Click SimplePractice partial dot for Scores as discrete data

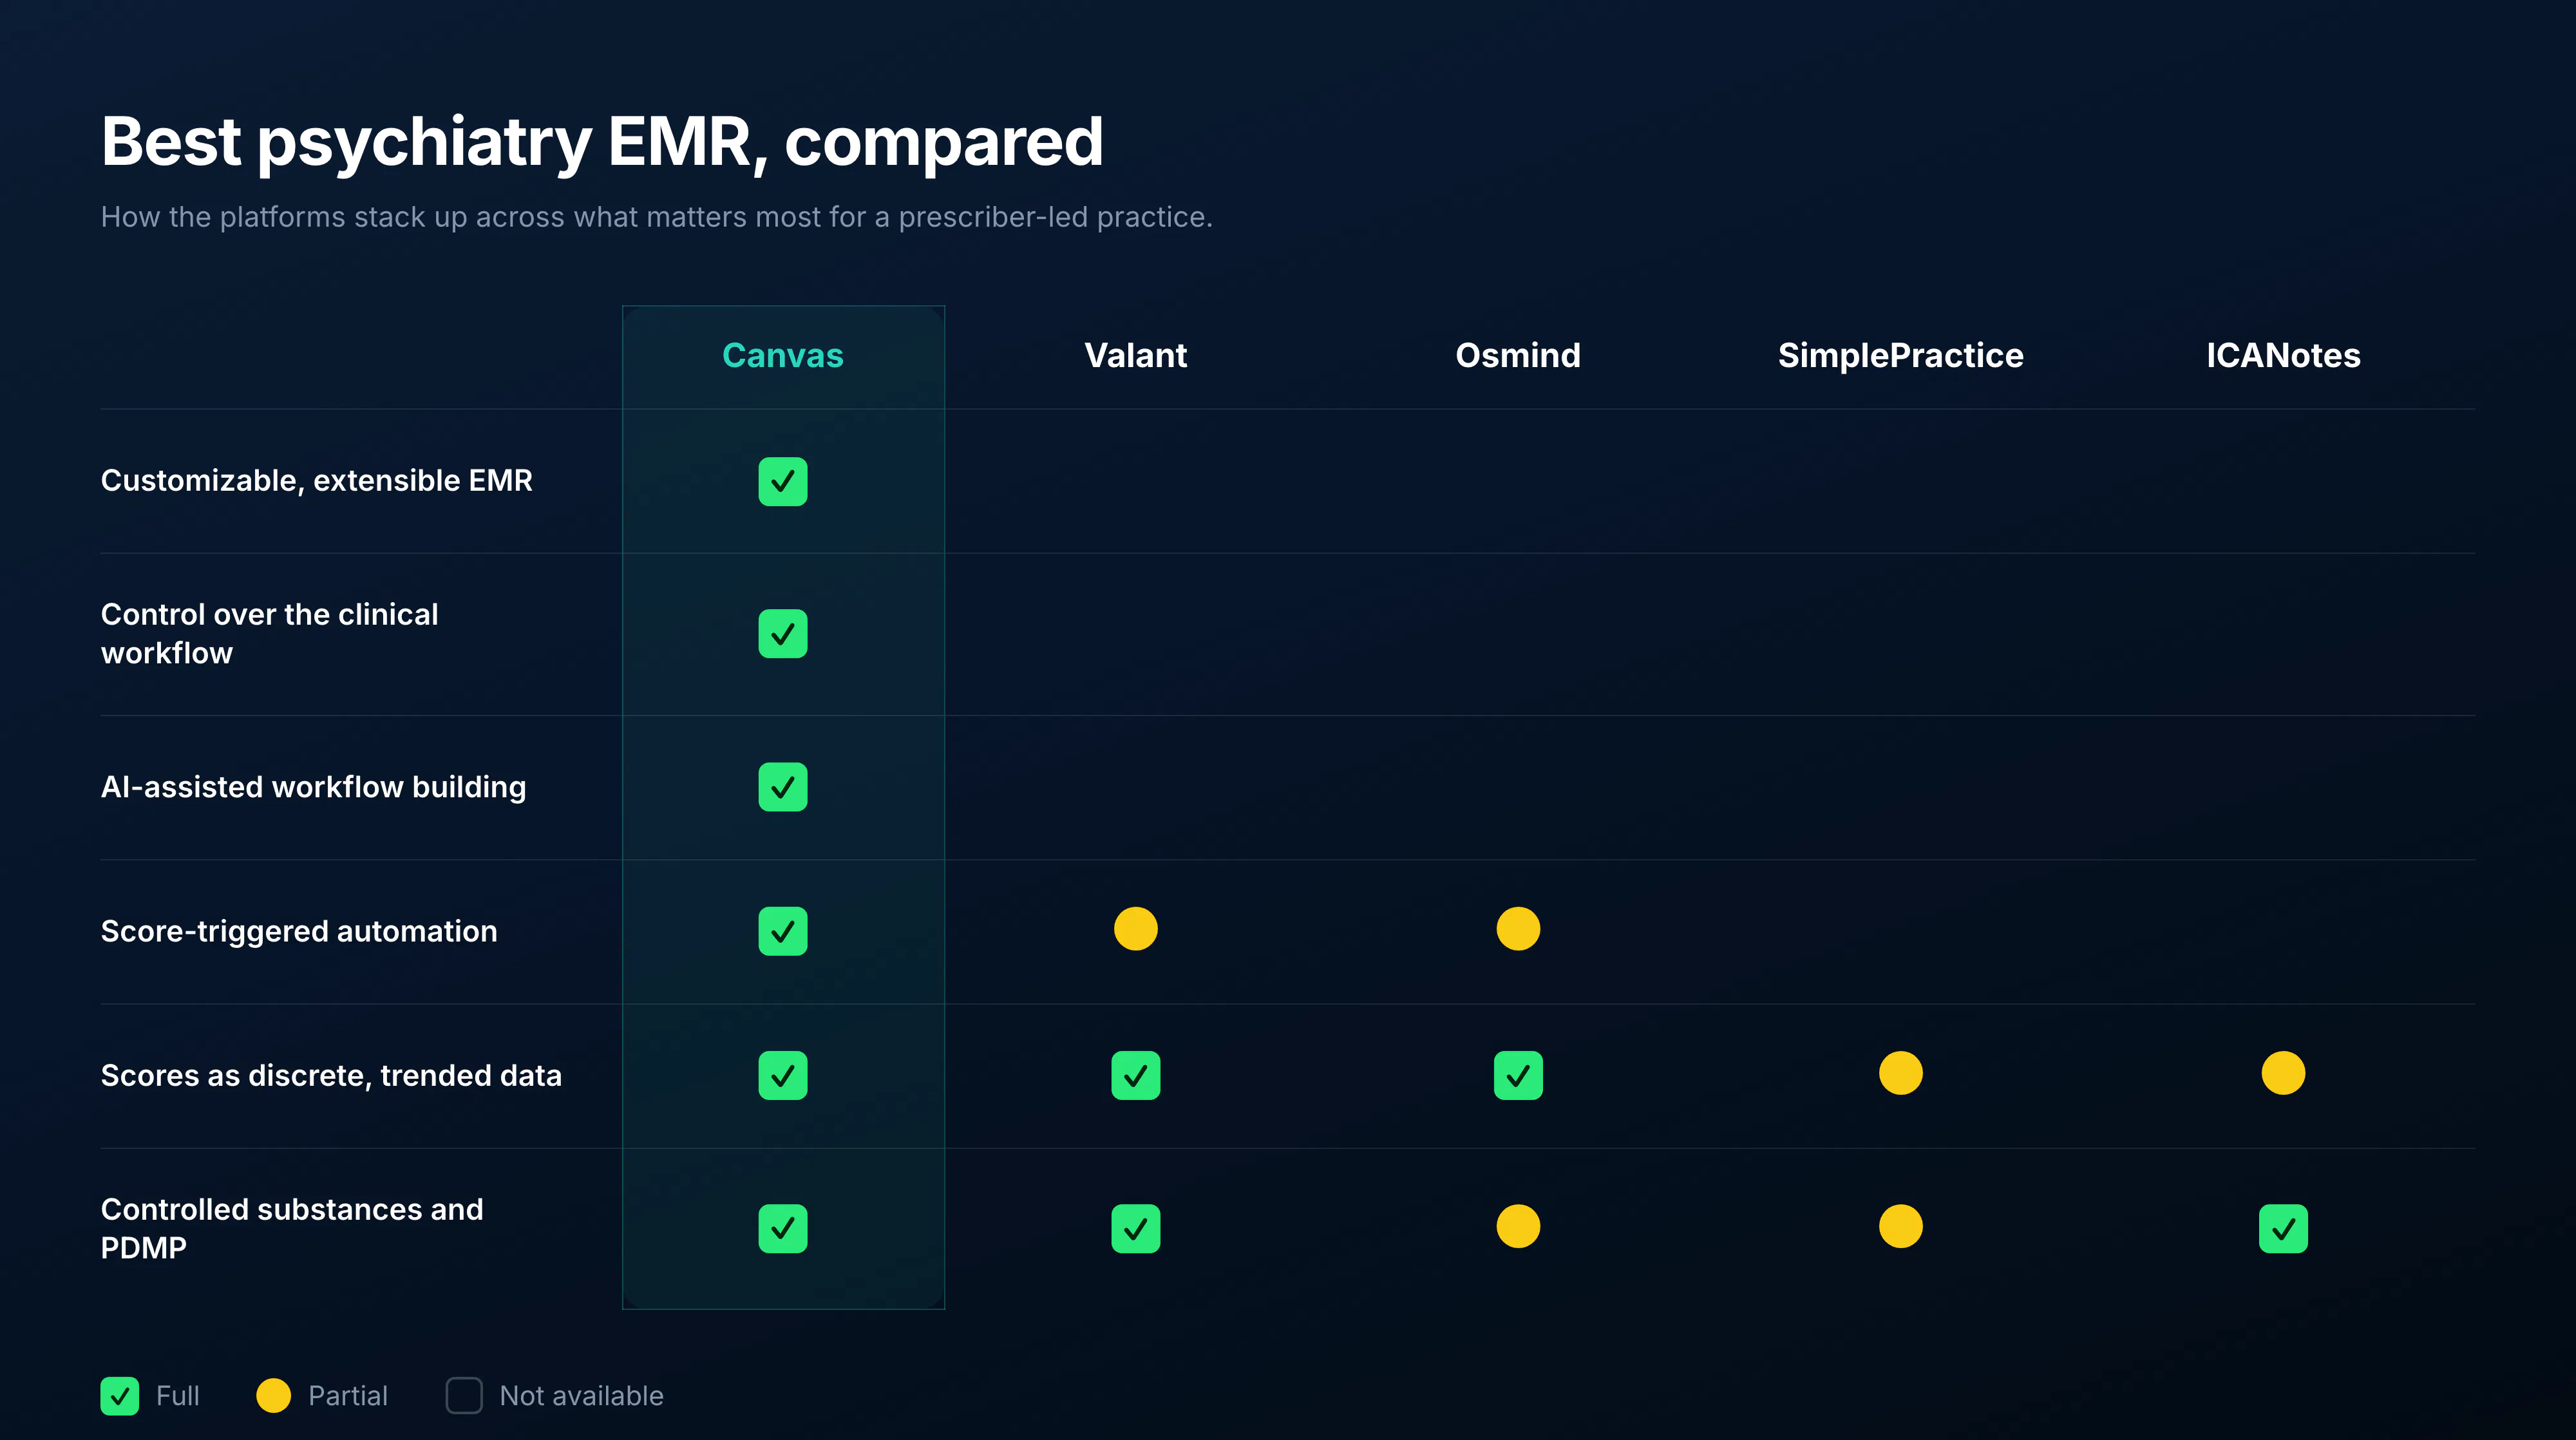[1900, 1073]
